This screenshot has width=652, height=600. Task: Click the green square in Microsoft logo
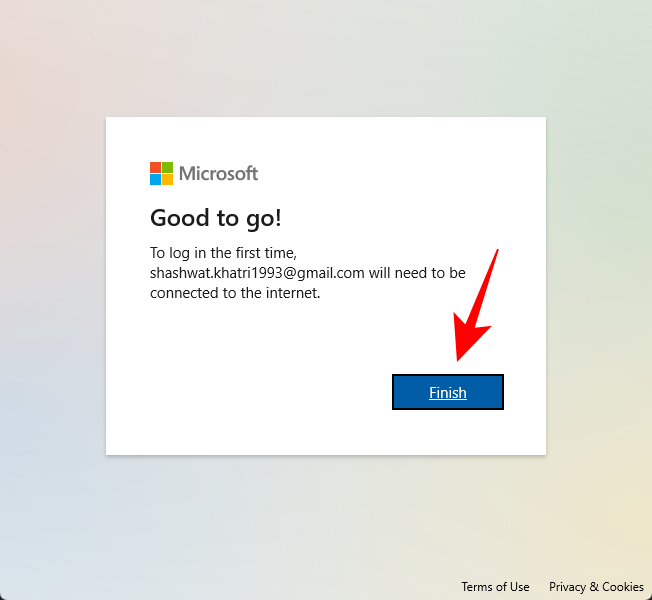pos(167,168)
